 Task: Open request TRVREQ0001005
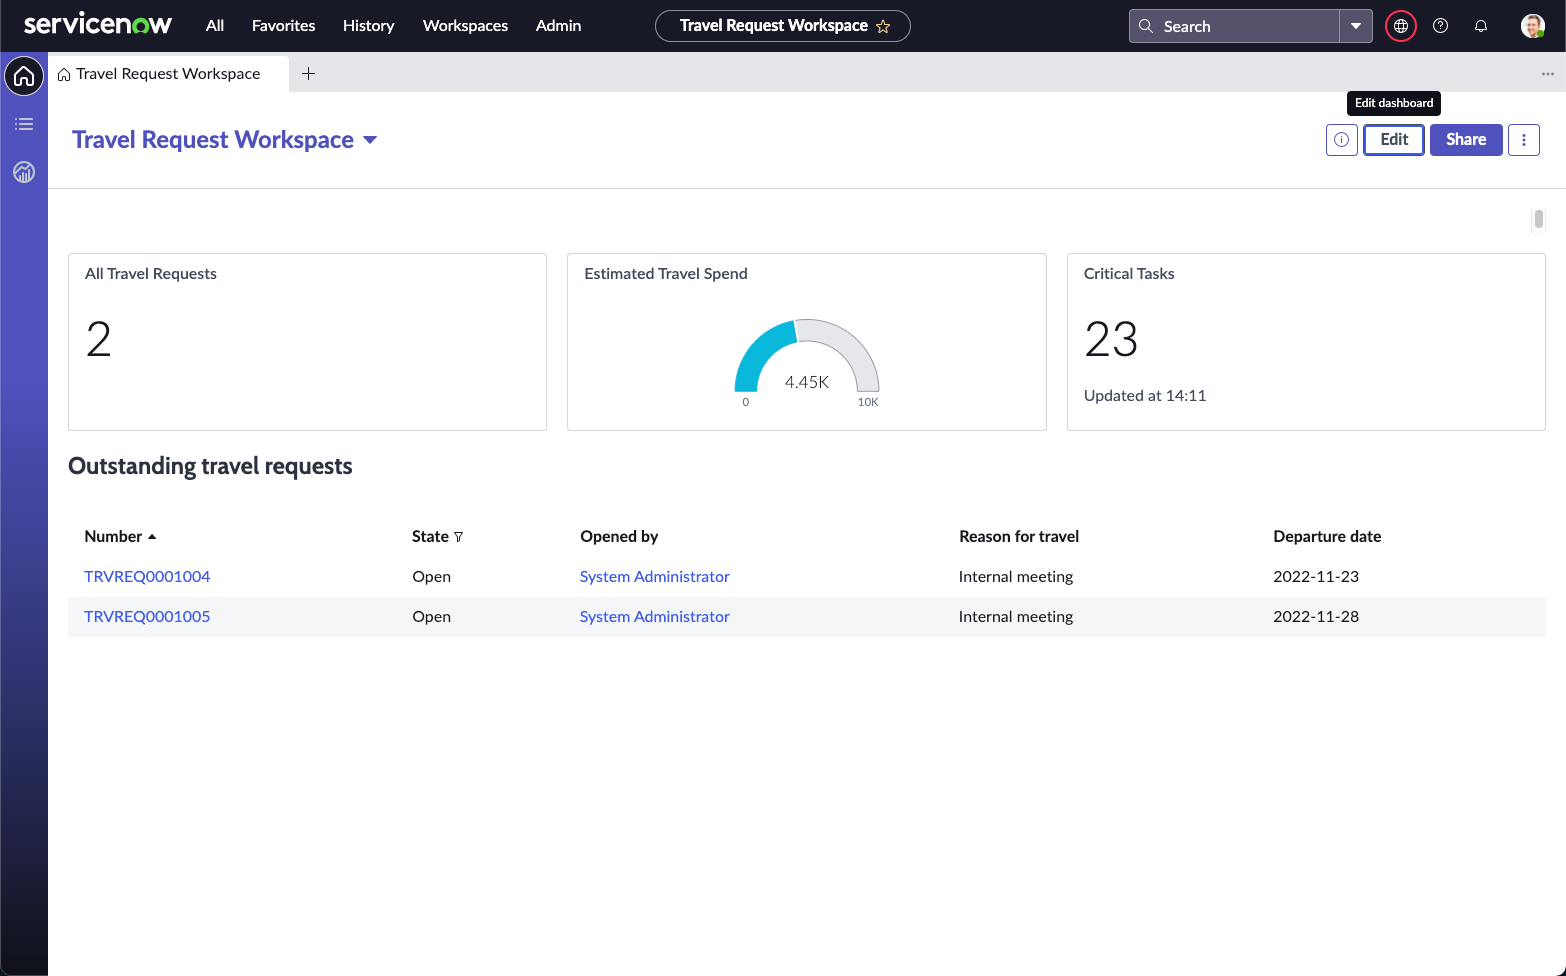coord(147,617)
